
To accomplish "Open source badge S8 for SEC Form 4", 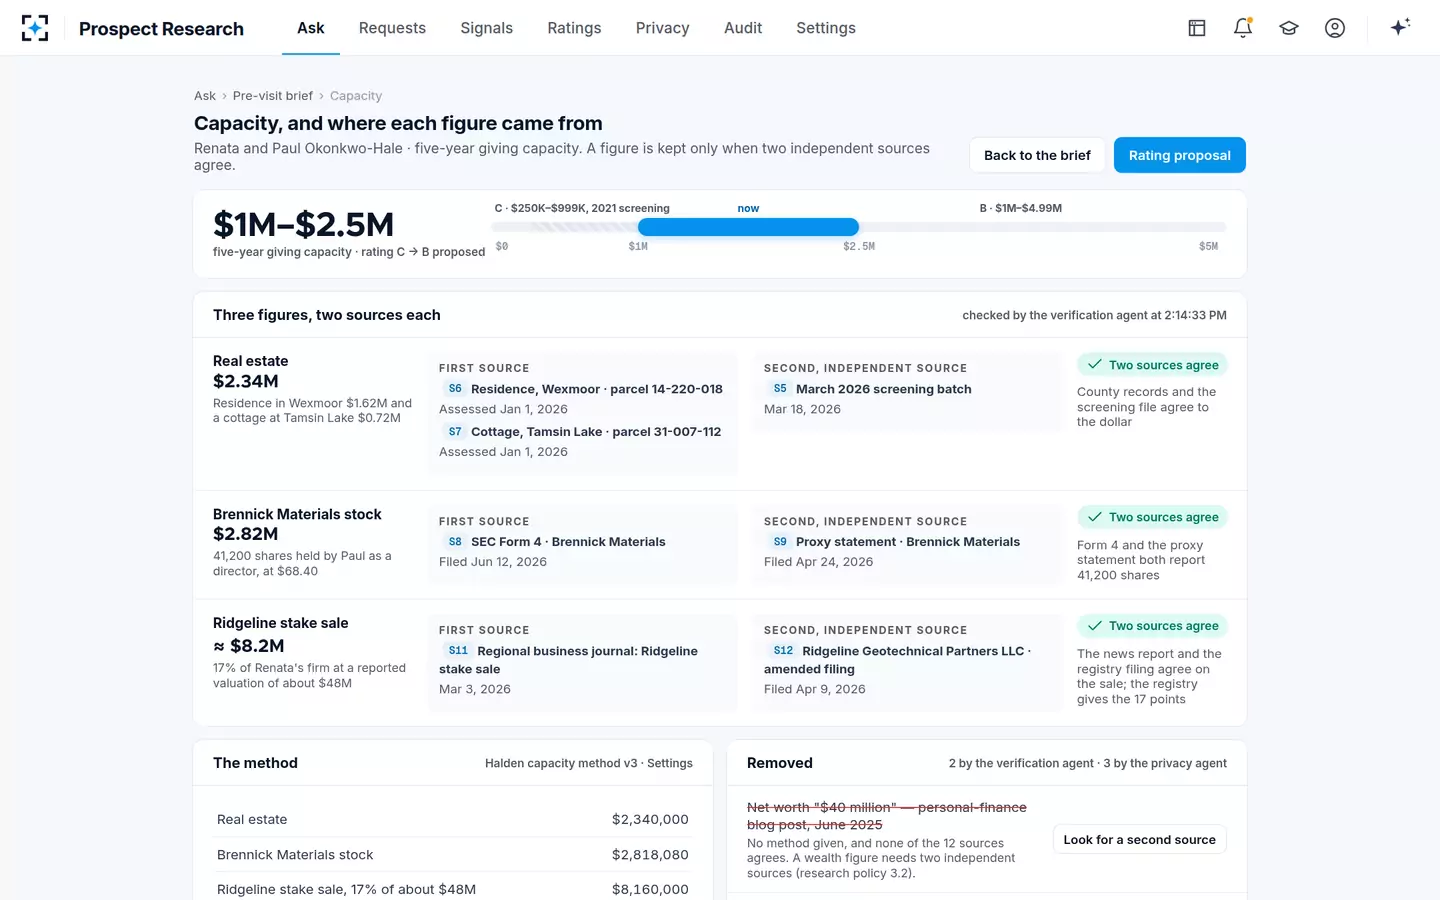I will pyautogui.click(x=455, y=542).
